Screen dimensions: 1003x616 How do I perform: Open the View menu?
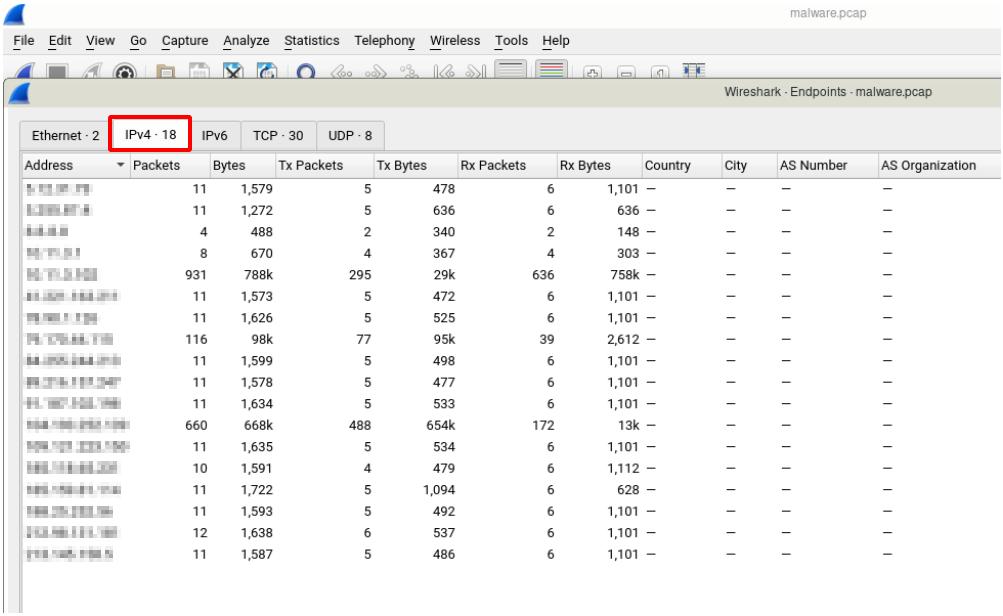coord(100,40)
